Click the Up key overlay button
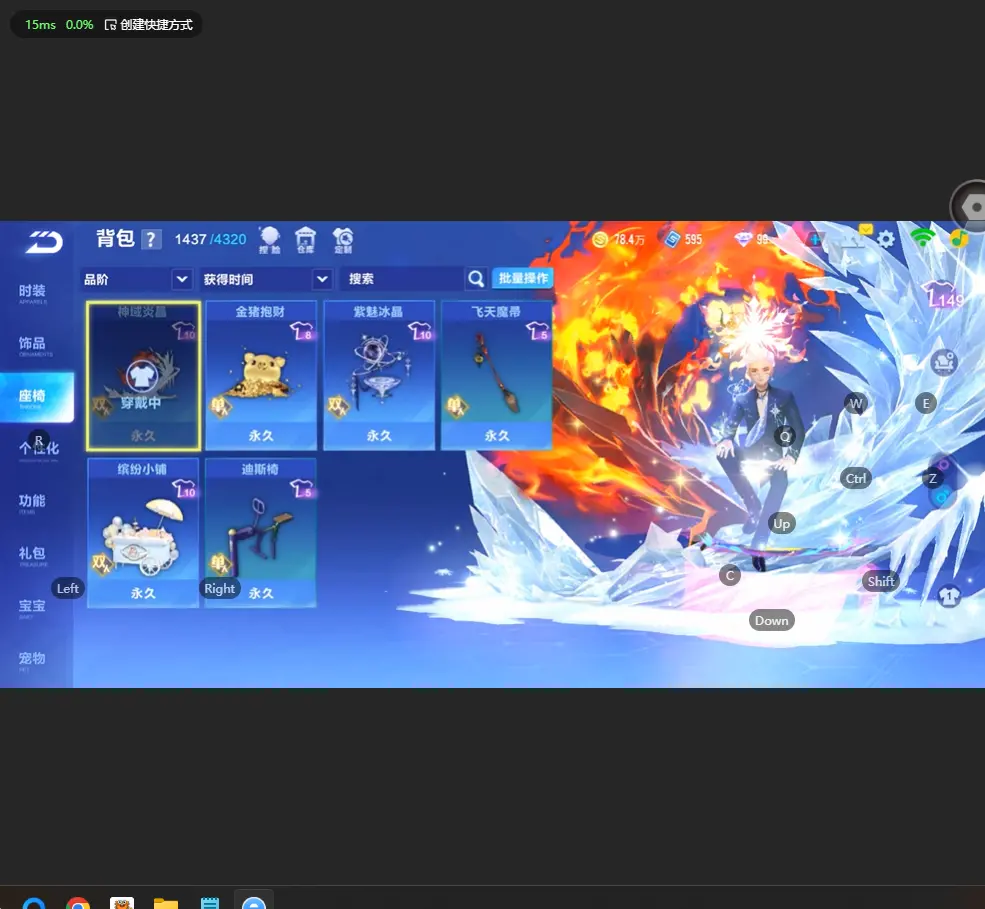Image resolution: width=985 pixels, height=909 pixels. pos(781,524)
